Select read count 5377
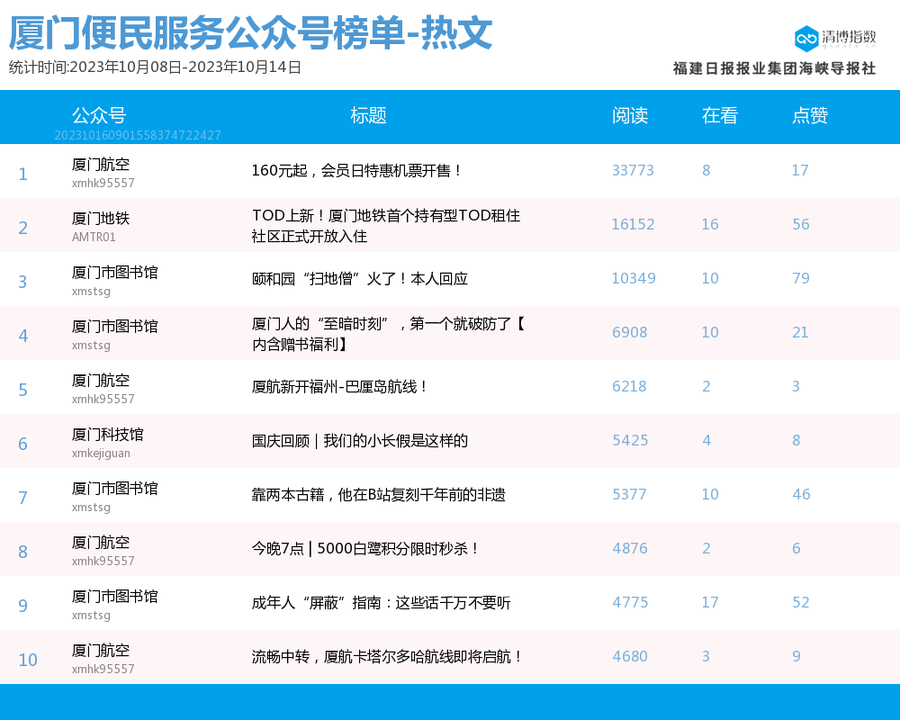Image resolution: width=900 pixels, height=720 pixels. (629, 494)
